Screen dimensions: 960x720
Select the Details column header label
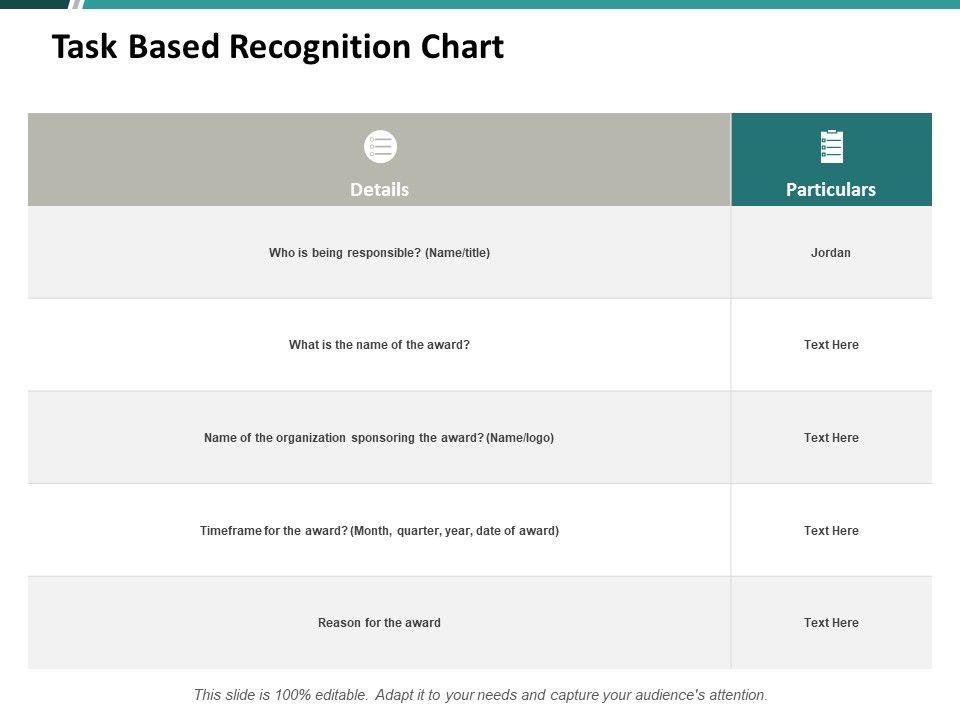[379, 189]
